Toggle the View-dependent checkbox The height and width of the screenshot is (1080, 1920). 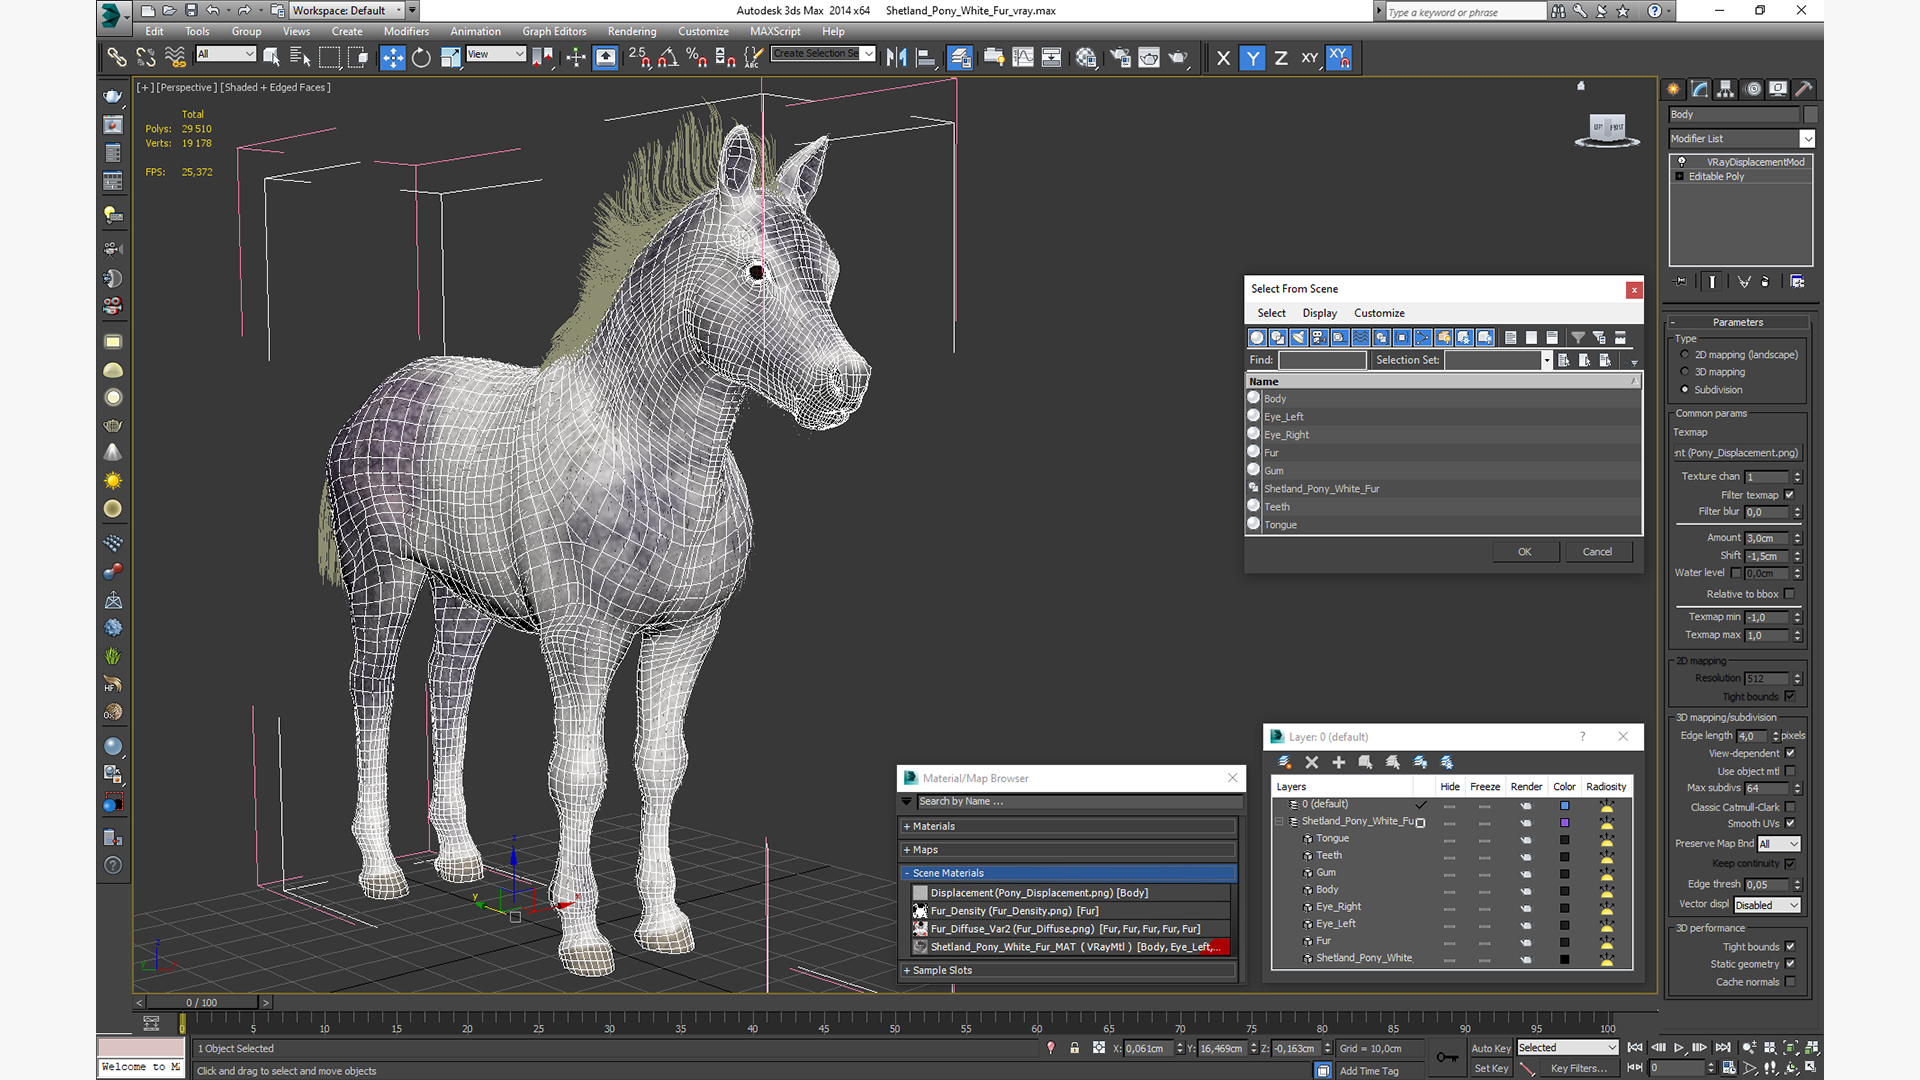(x=1790, y=753)
